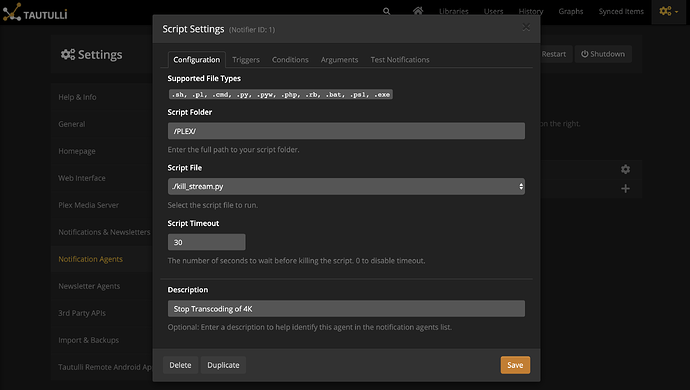Click the gear icon beside notification agent

[x=625, y=169]
